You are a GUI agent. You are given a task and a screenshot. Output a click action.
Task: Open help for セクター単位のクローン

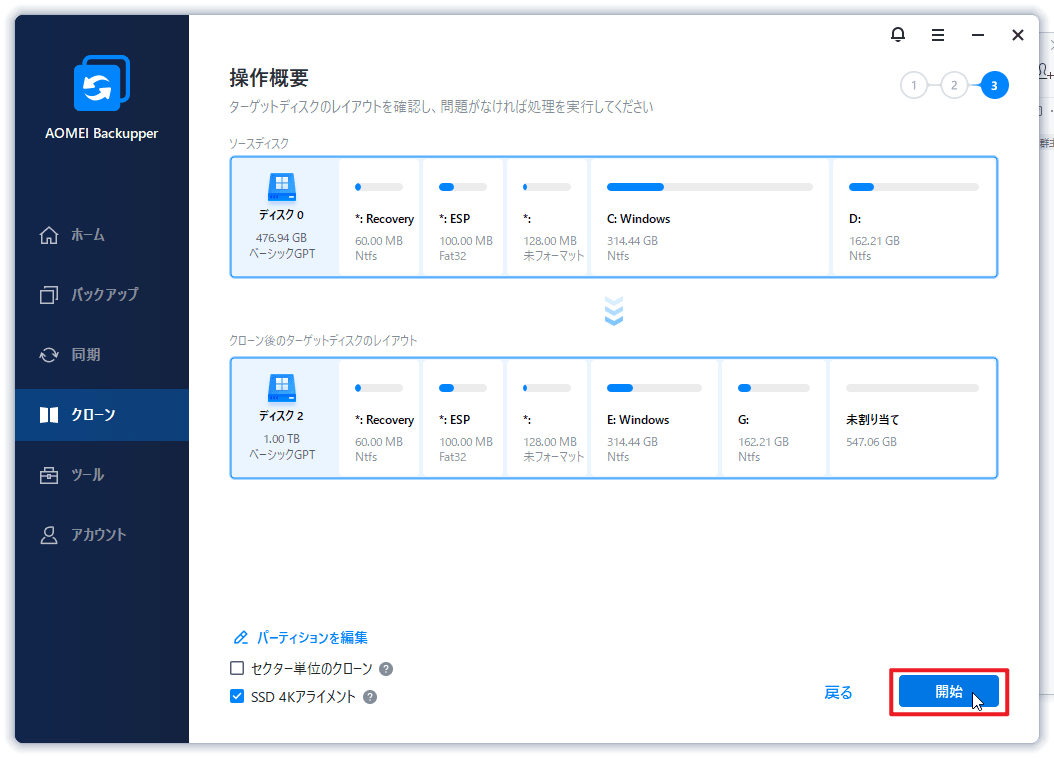tap(386, 669)
